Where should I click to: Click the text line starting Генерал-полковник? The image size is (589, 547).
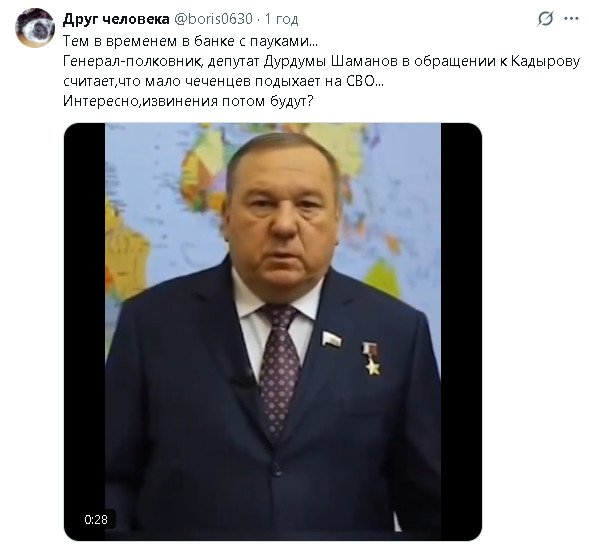[322, 61]
